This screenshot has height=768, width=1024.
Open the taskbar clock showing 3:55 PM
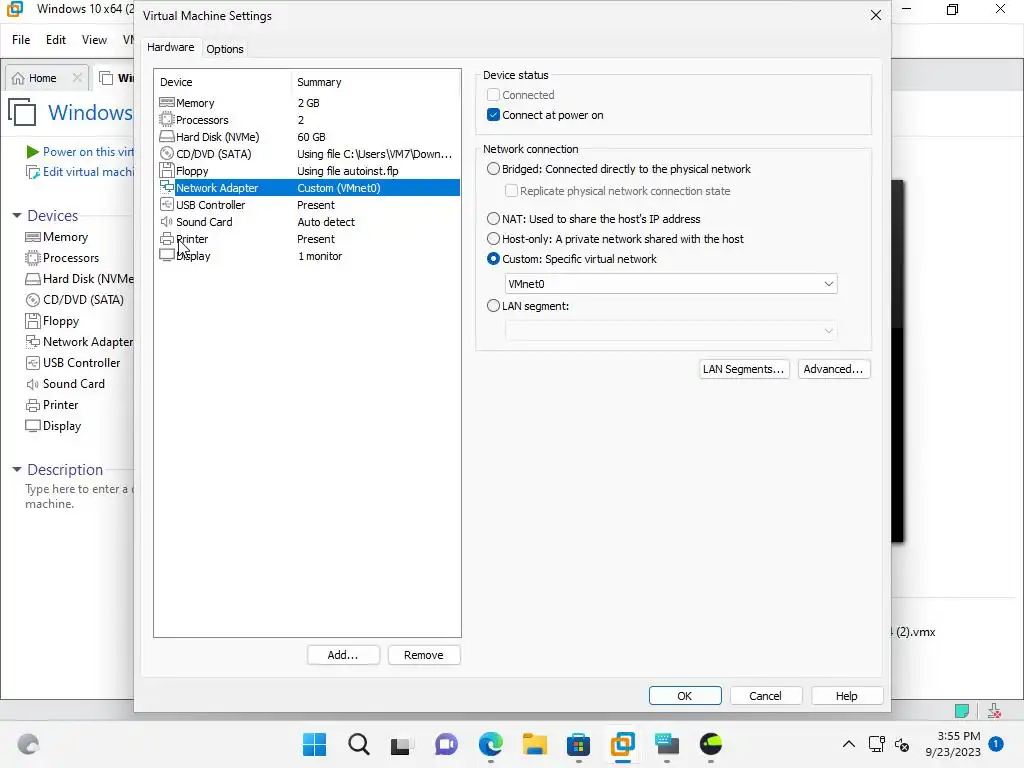click(x=953, y=744)
